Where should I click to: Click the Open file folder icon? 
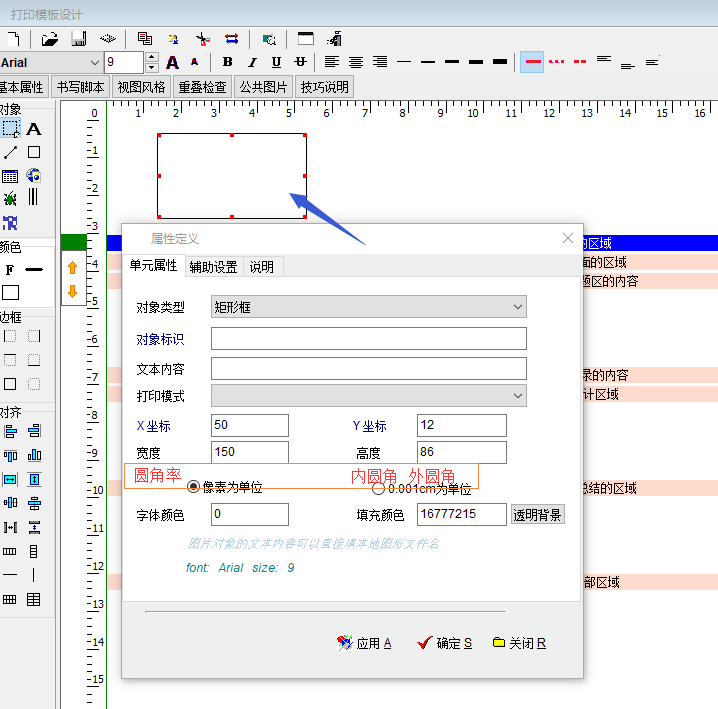tap(50, 39)
